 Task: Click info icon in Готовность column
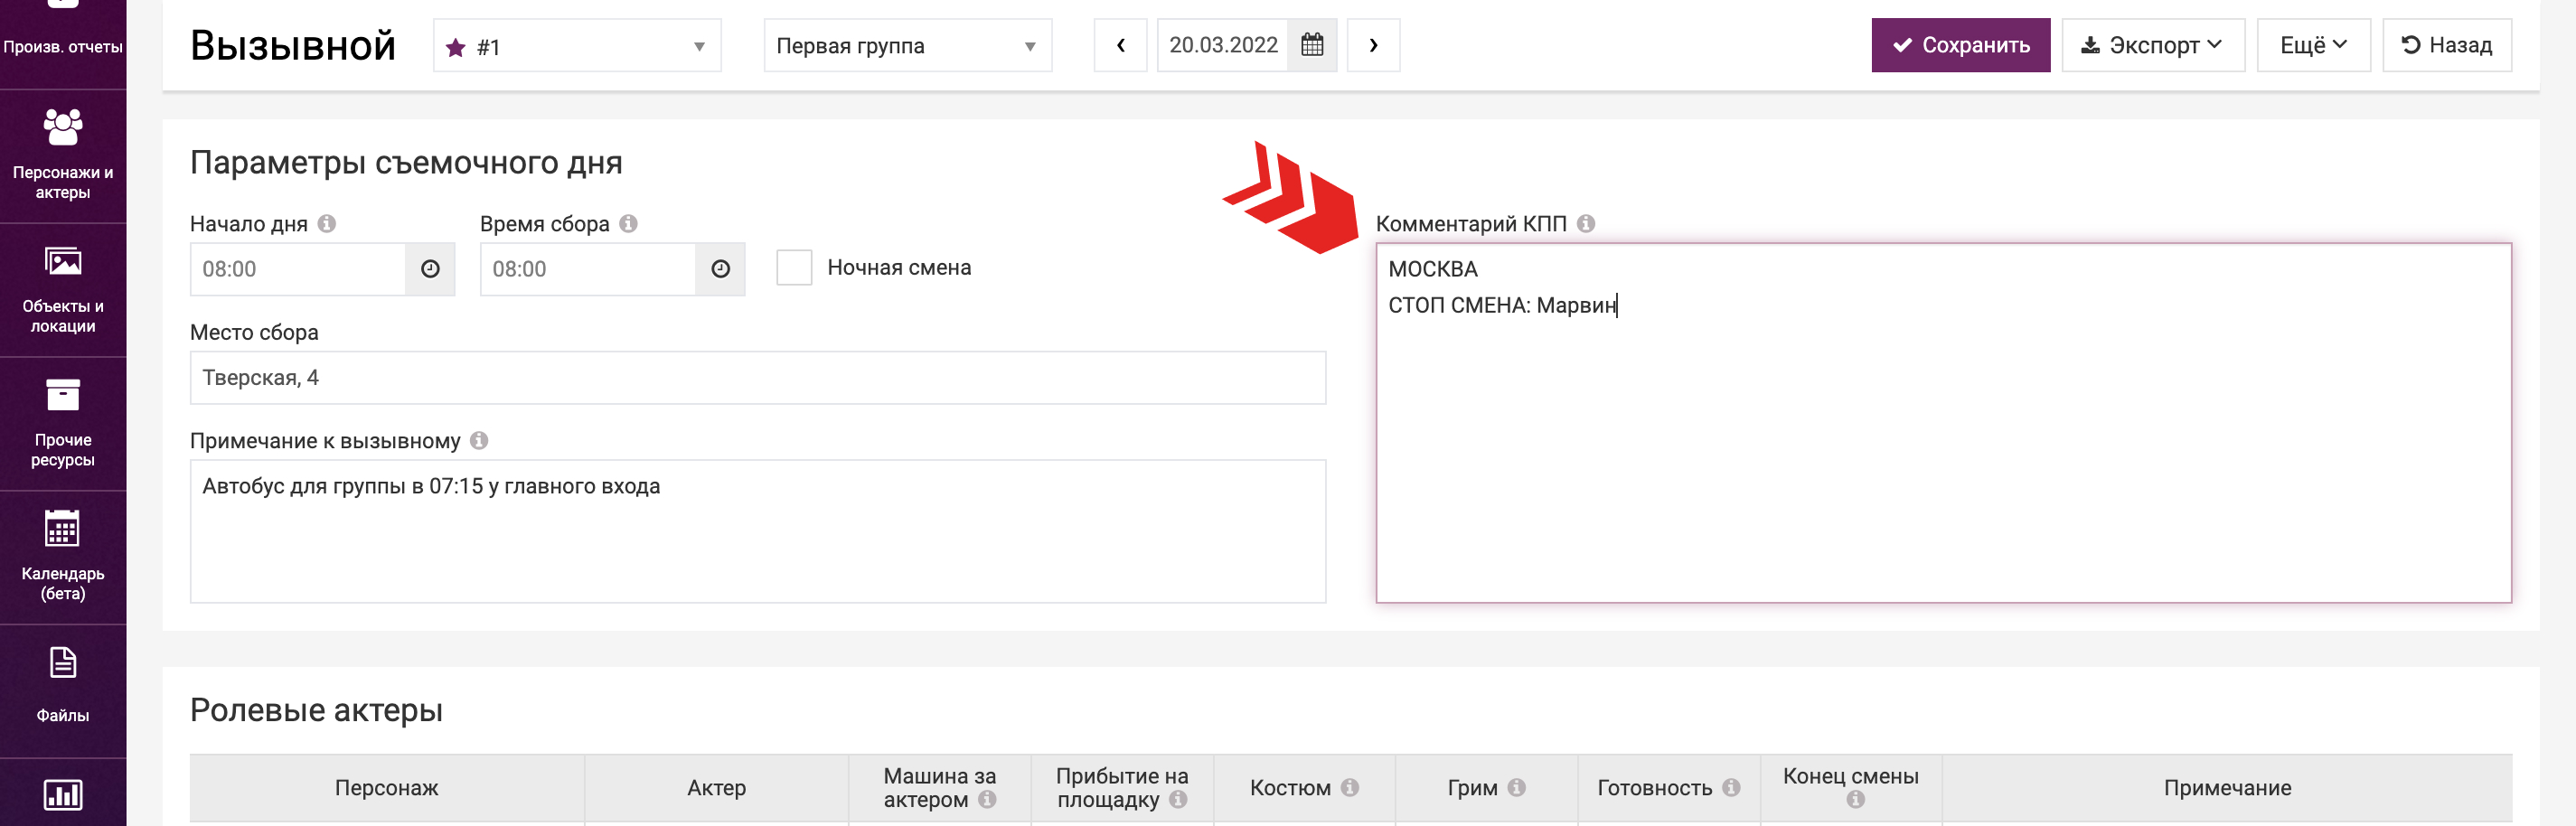pyautogui.click(x=1731, y=788)
